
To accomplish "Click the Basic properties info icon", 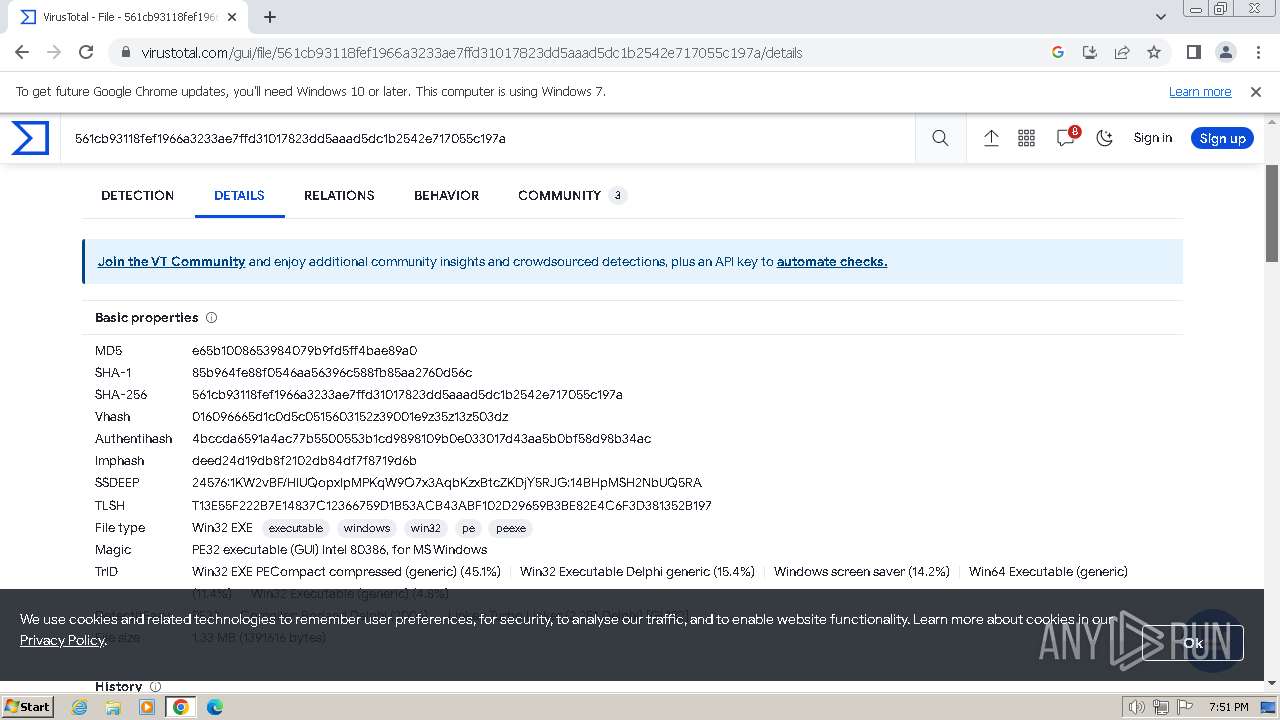I will (211, 318).
